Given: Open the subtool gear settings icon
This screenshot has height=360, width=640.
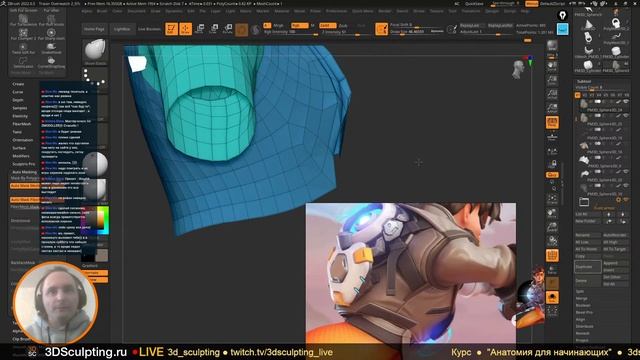Looking at the screenshot, I should pos(618,200).
